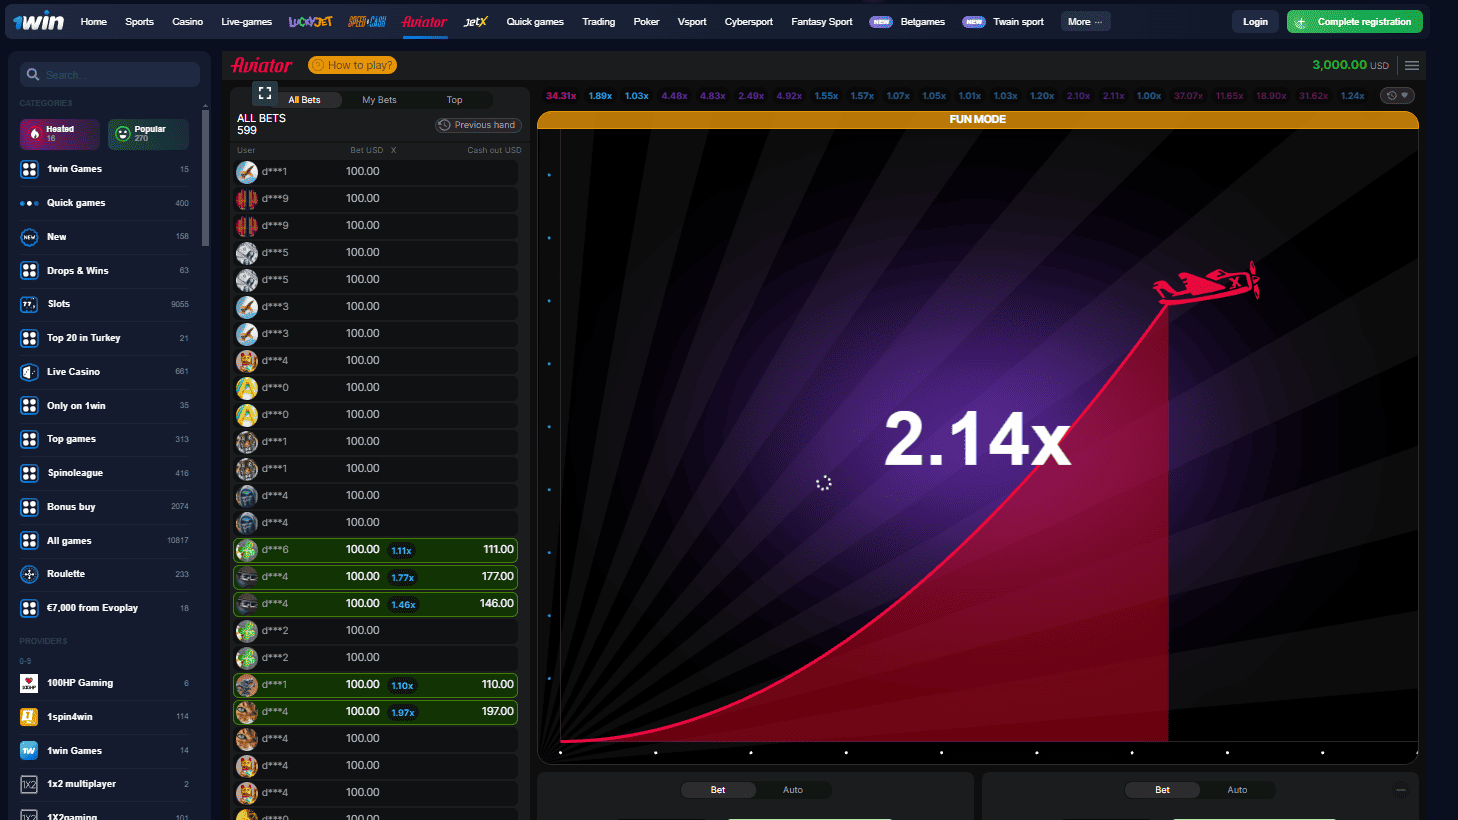Click the Complete registration button
The width and height of the screenshot is (1458, 820).
tap(1354, 22)
